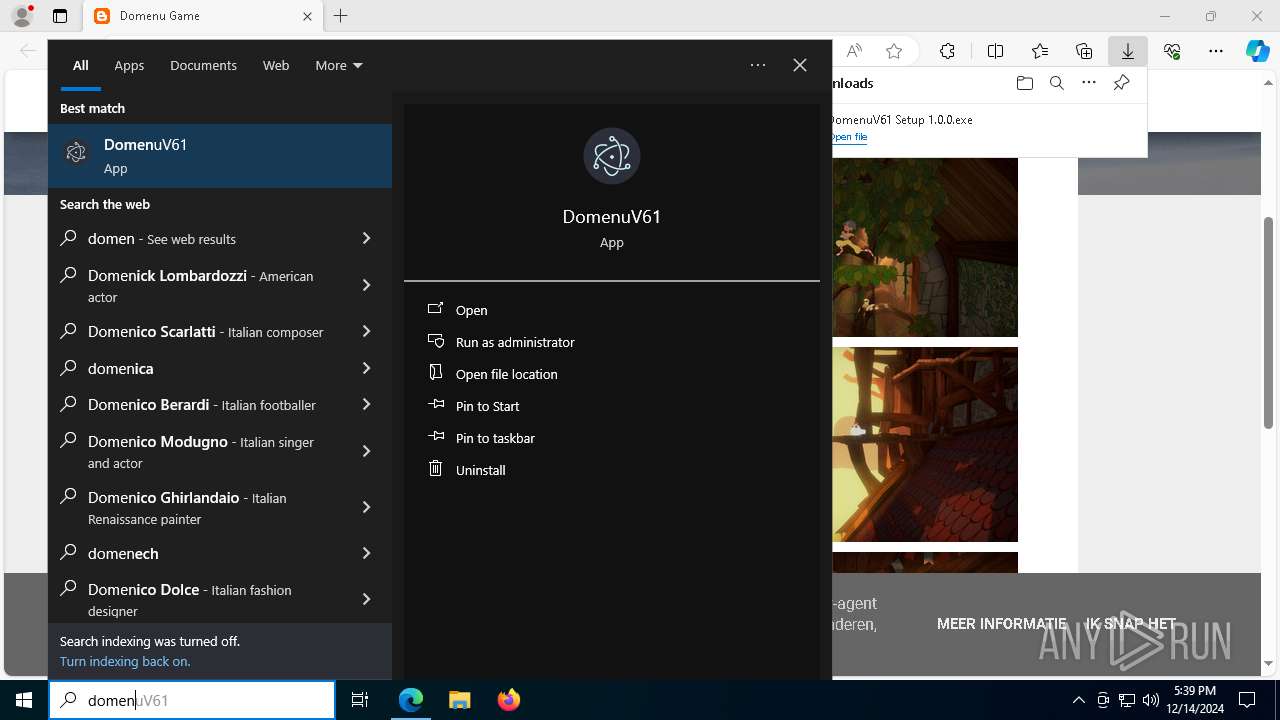
Task: Open Edge Settings and more menu
Action: click(x=1216, y=51)
